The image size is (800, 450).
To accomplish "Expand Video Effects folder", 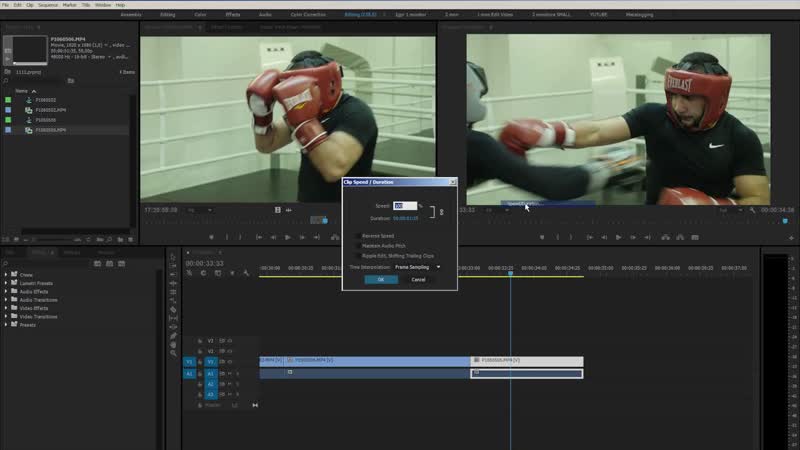I will [6, 308].
